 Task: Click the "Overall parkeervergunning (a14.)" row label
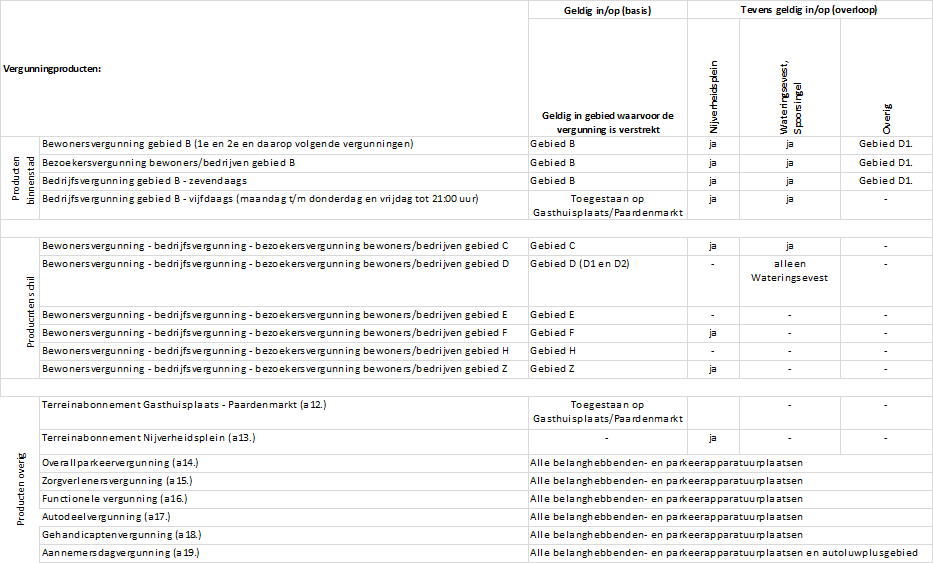click(120, 463)
